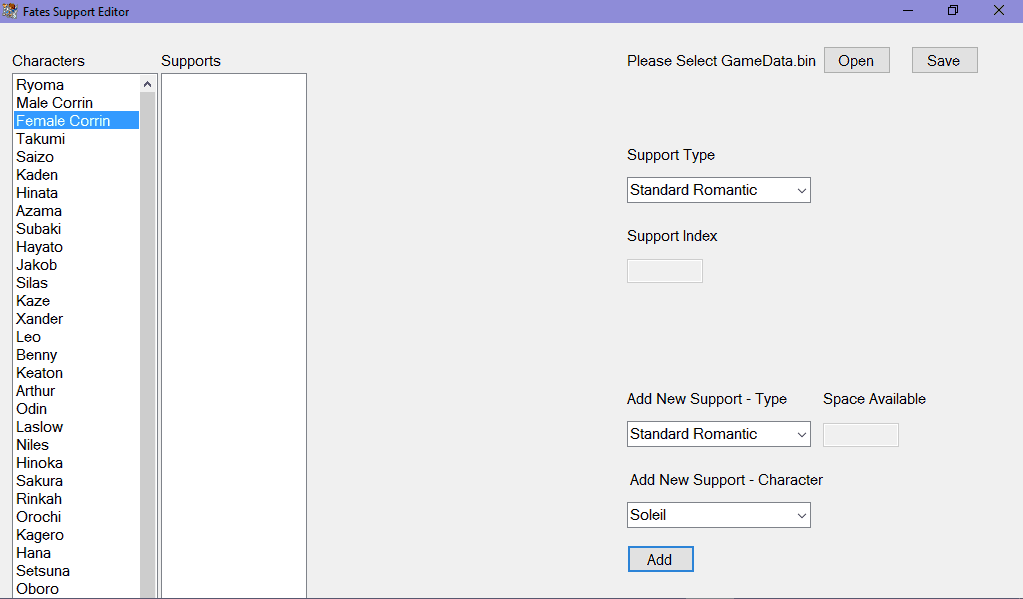Close the Fates Support Editor window
The image size is (1023, 599).
pos(999,10)
